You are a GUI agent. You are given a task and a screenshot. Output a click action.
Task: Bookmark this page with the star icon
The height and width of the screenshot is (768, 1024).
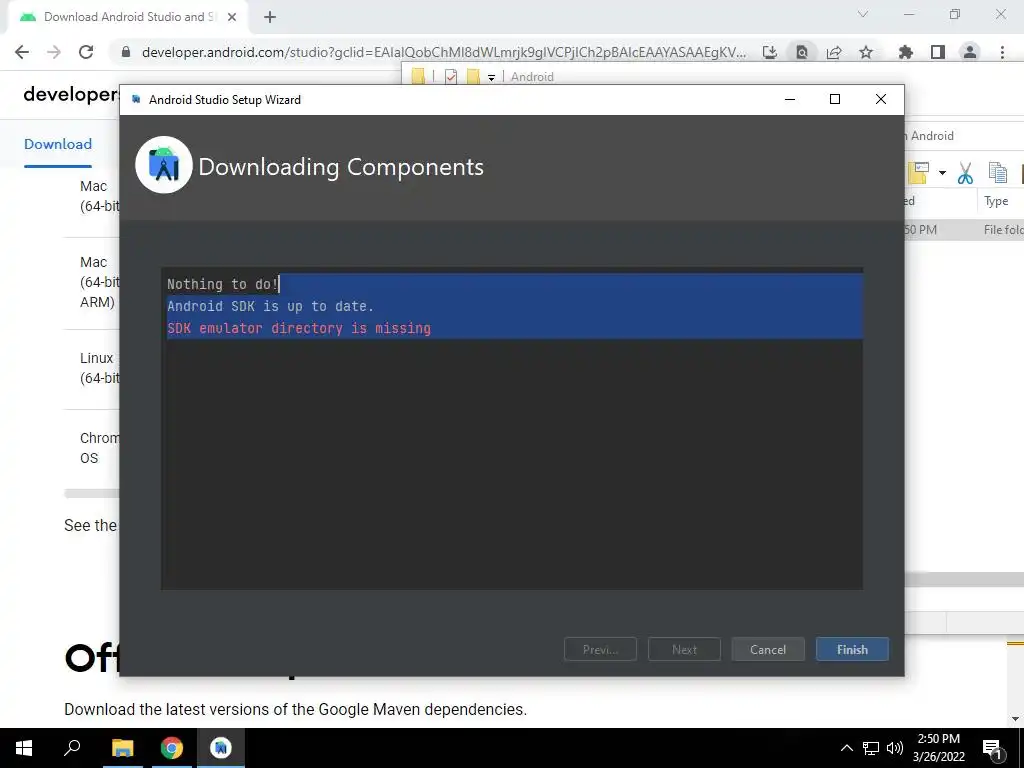pyautogui.click(x=866, y=52)
